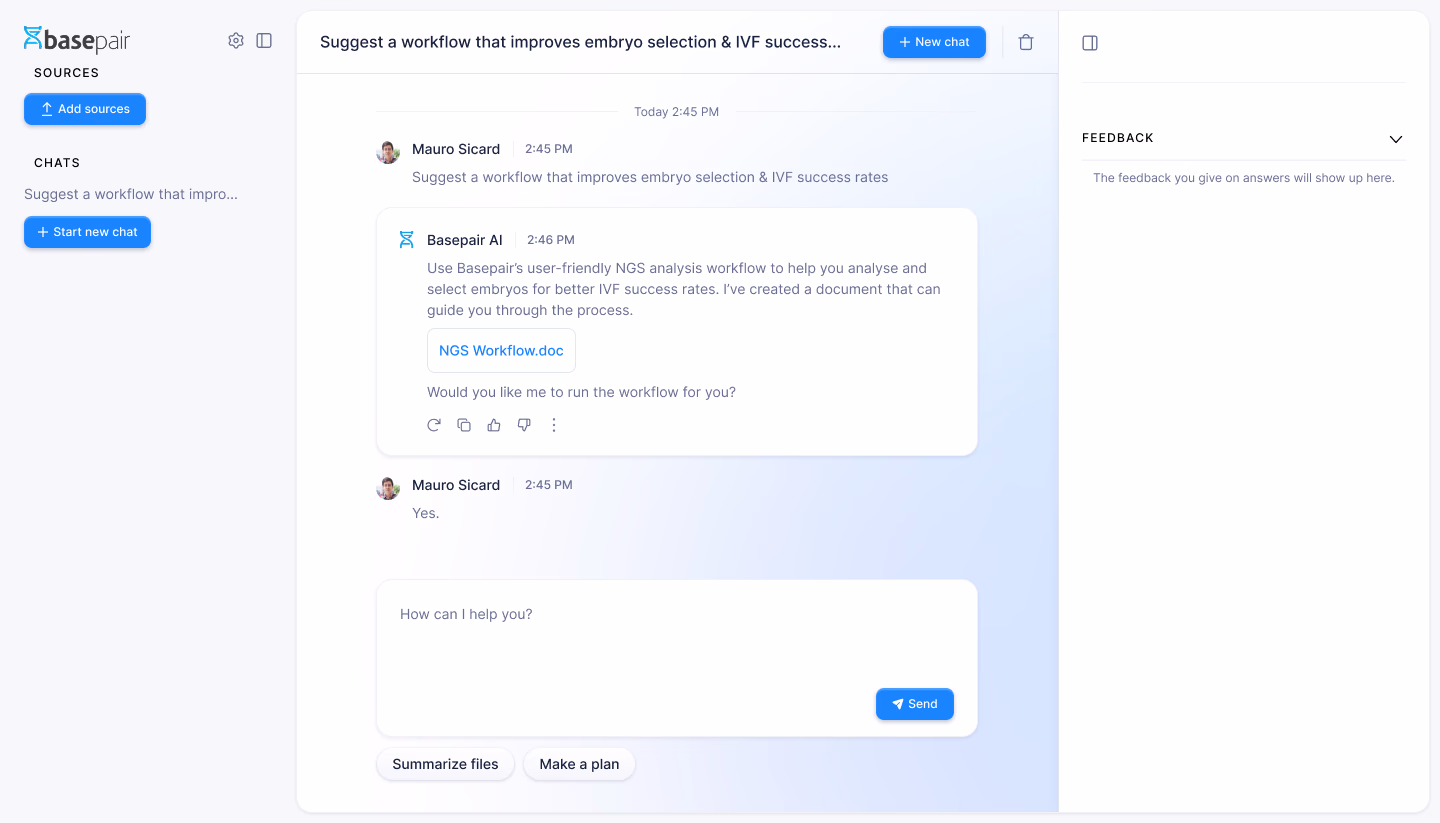Collapse the left sidebar panel icon
The image size is (1440, 823).
[264, 41]
